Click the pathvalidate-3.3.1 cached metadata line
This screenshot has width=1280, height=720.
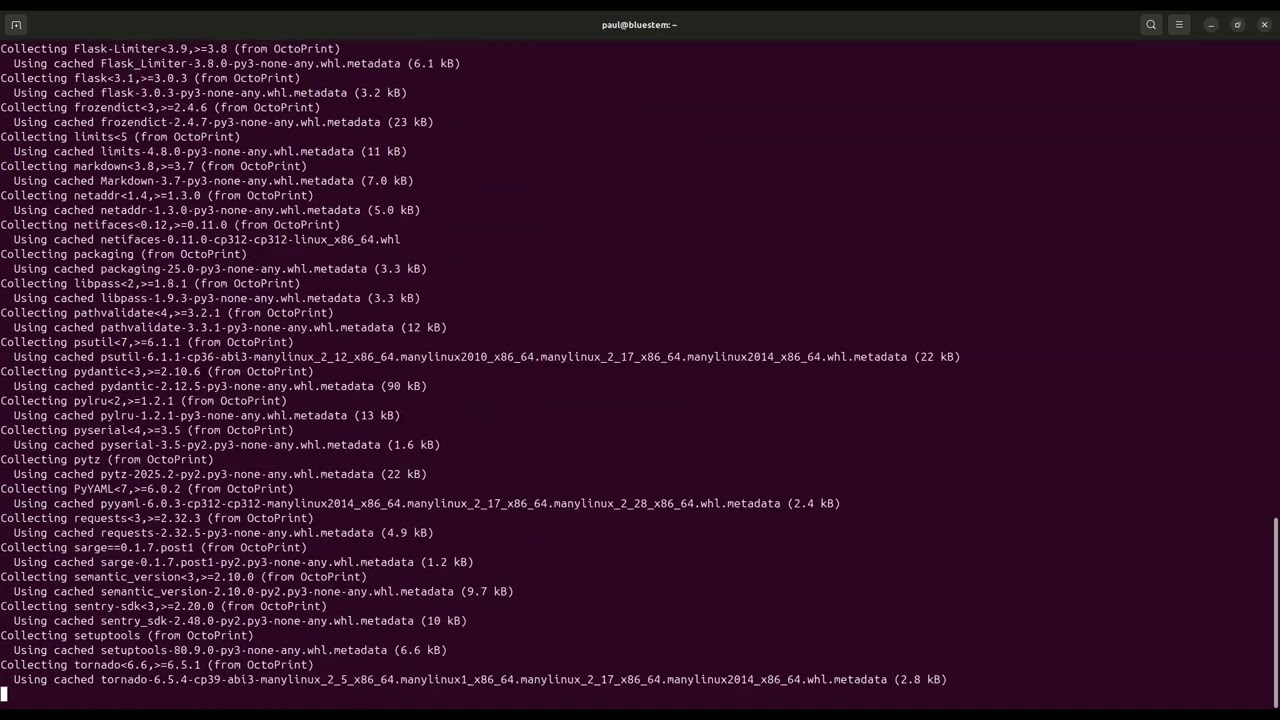tap(230, 328)
